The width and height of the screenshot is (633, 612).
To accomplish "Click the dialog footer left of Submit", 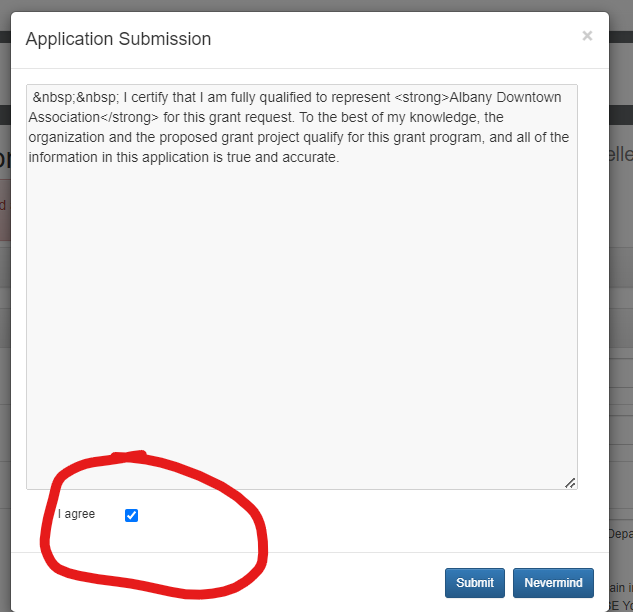I will click(x=250, y=582).
